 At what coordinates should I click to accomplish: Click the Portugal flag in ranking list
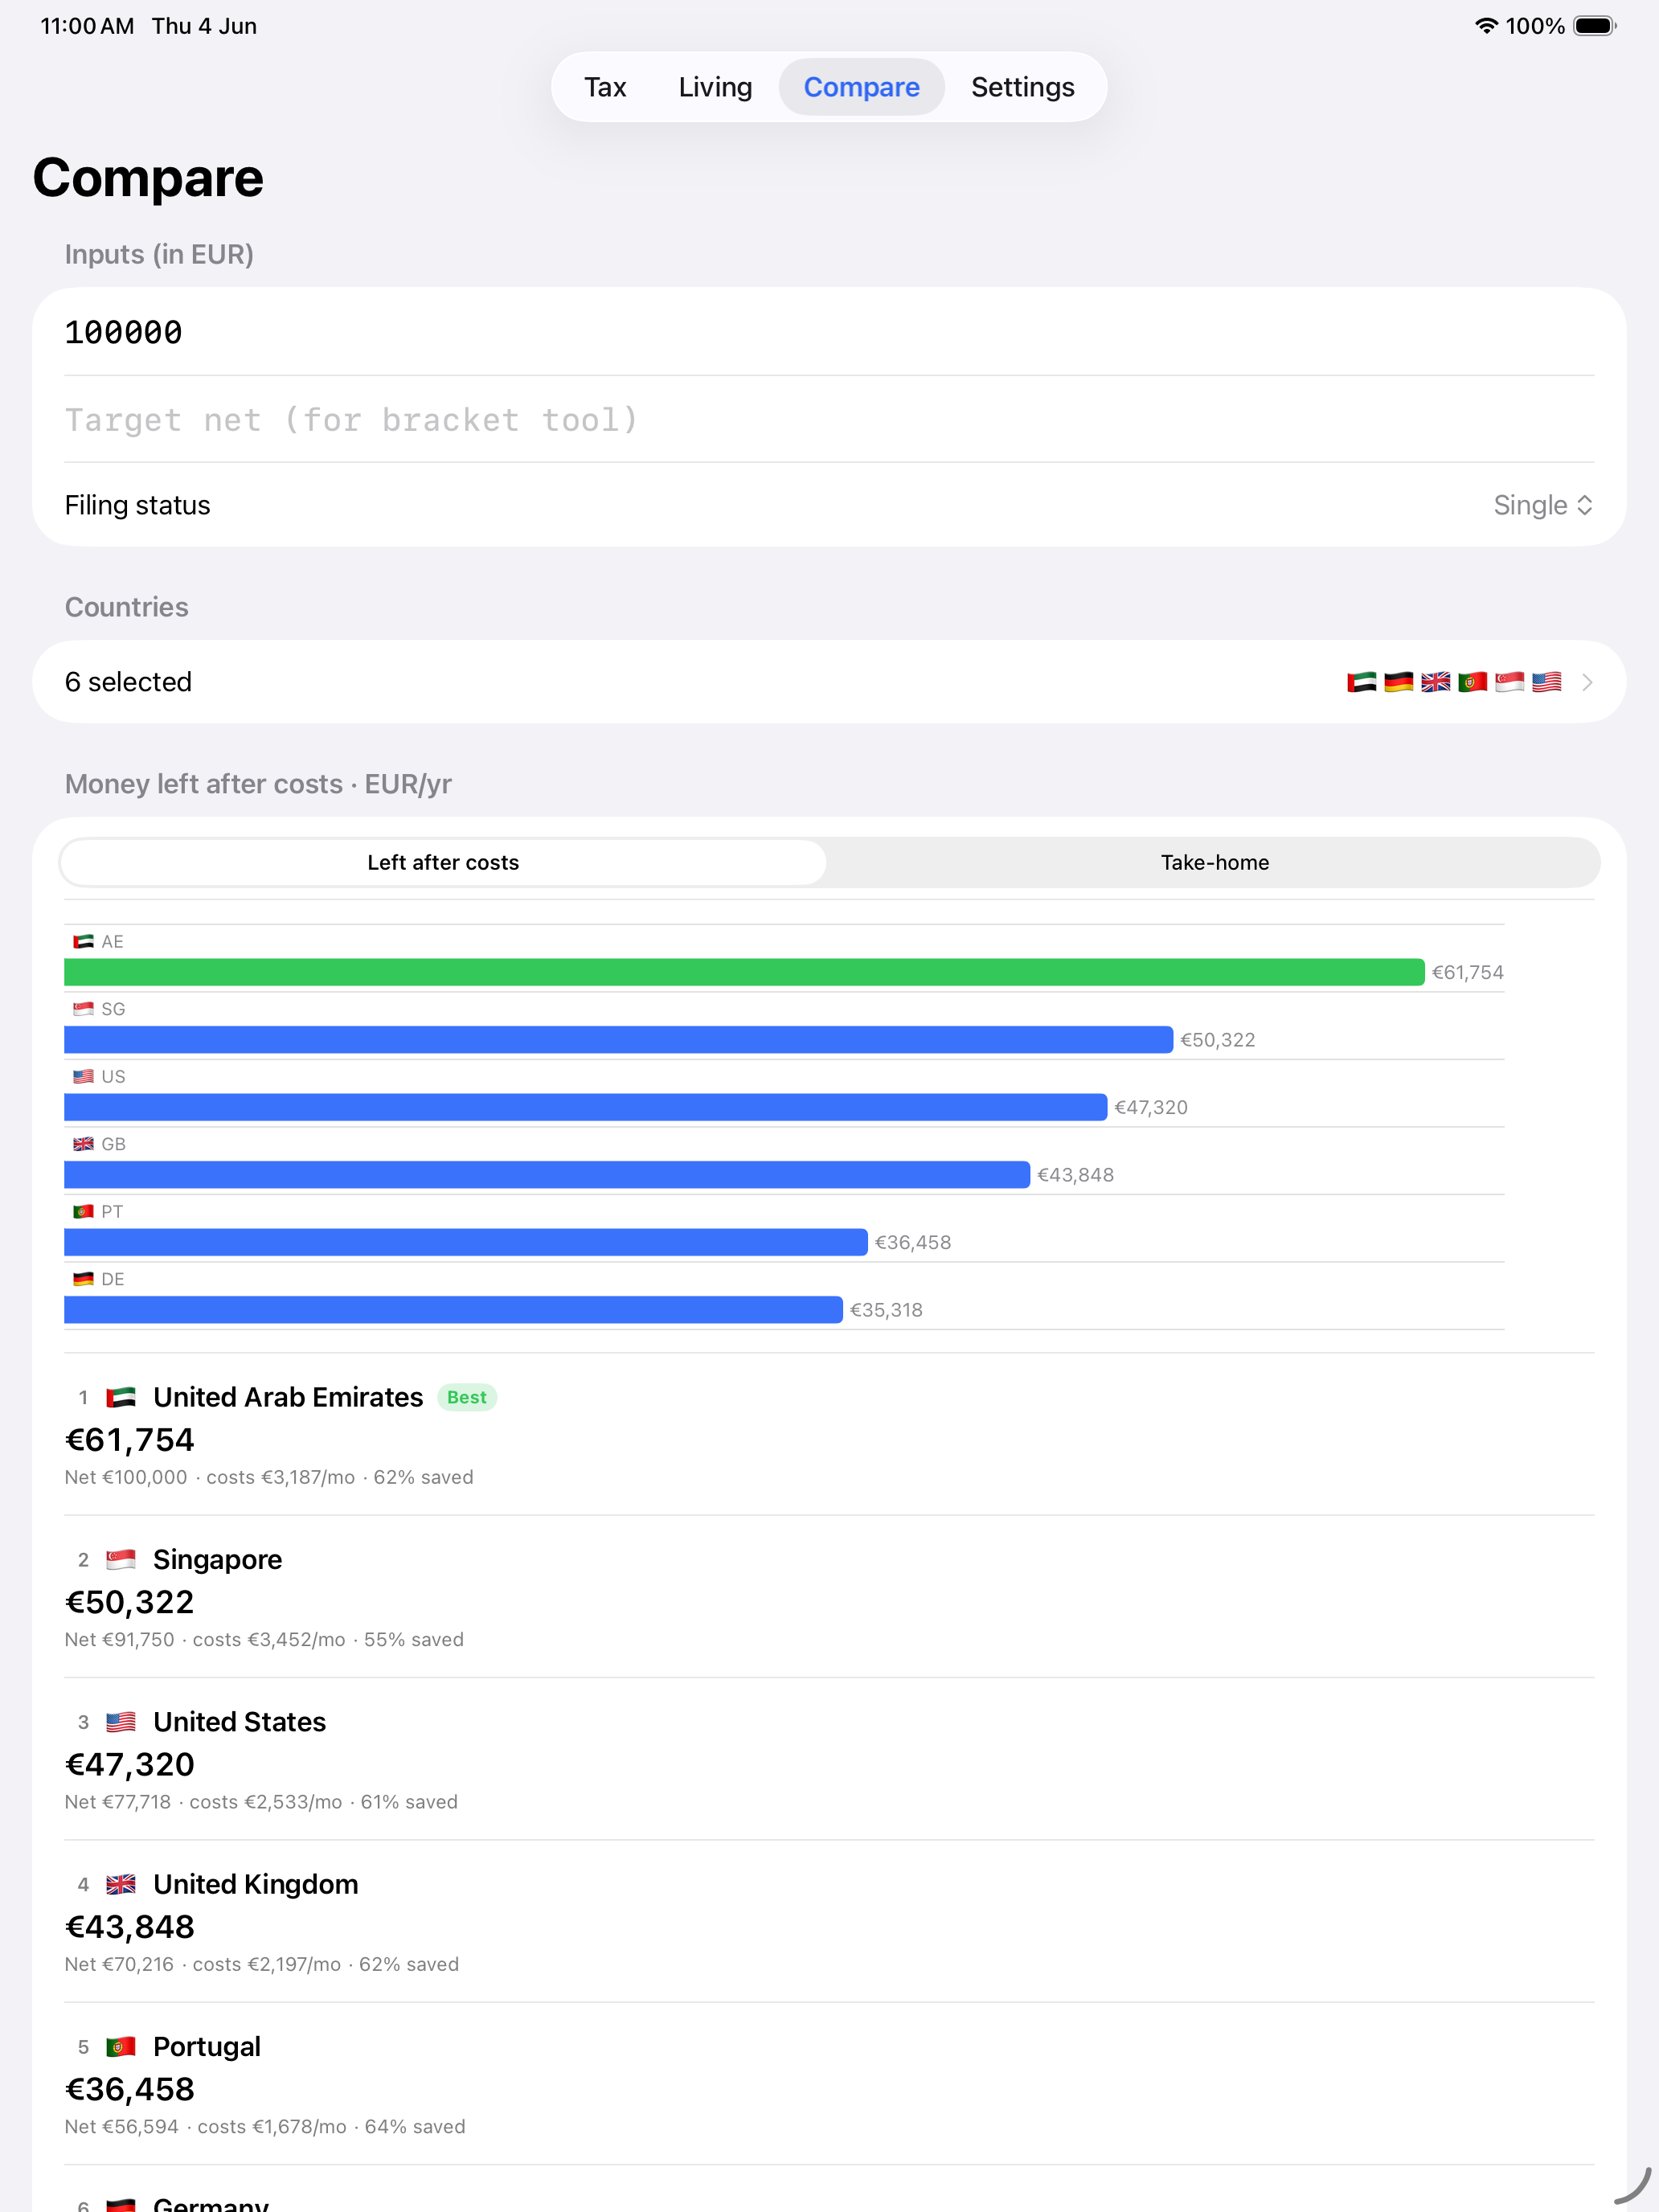coord(121,2046)
